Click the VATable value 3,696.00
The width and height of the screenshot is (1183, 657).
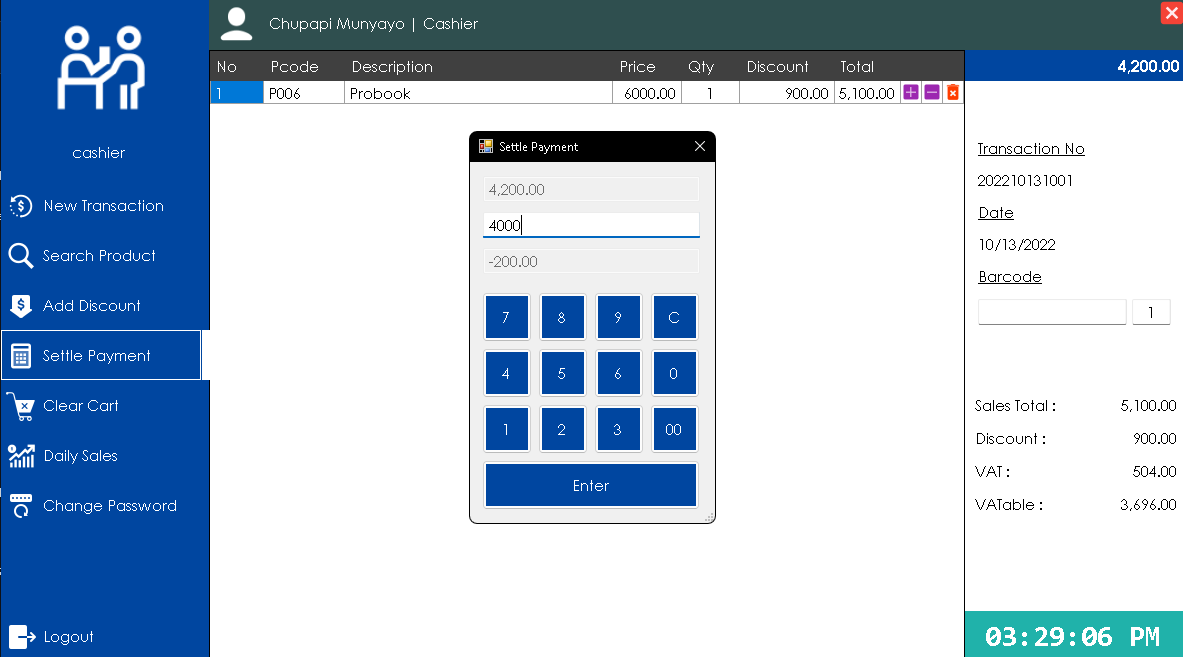pyautogui.click(x=1148, y=505)
